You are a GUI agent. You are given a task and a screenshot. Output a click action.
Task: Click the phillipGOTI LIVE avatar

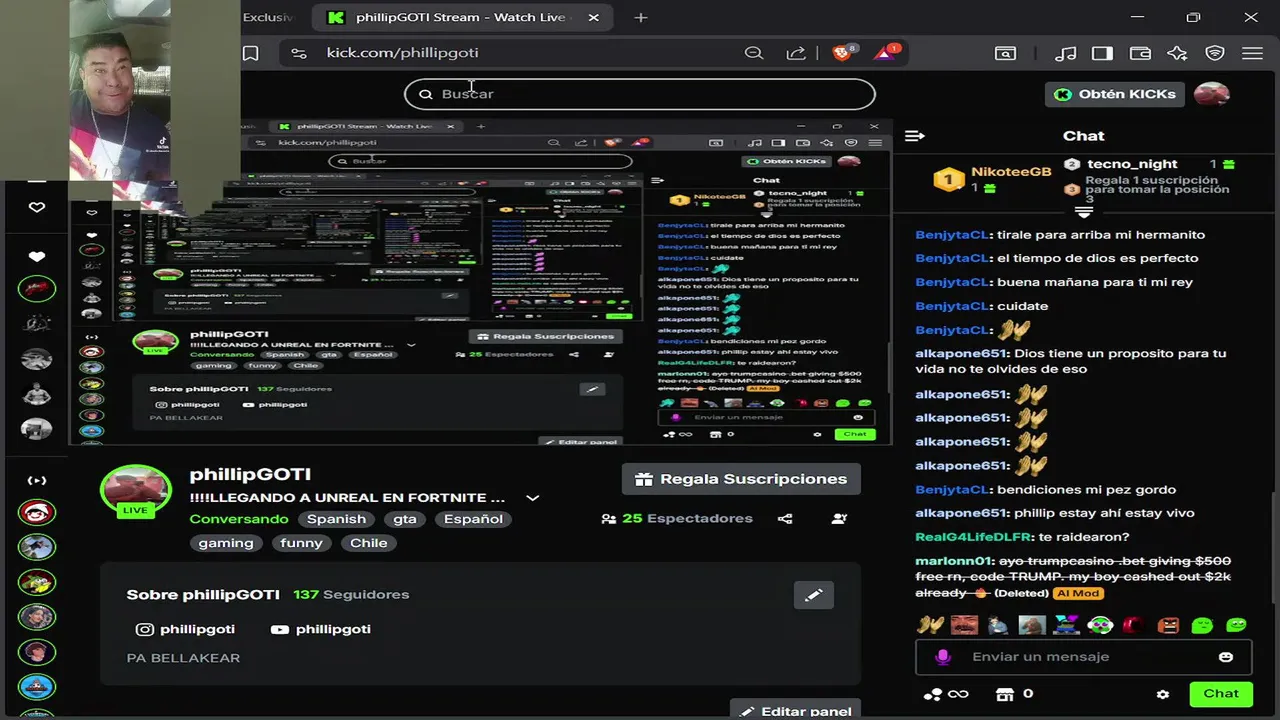pyautogui.click(x=135, y=491)
